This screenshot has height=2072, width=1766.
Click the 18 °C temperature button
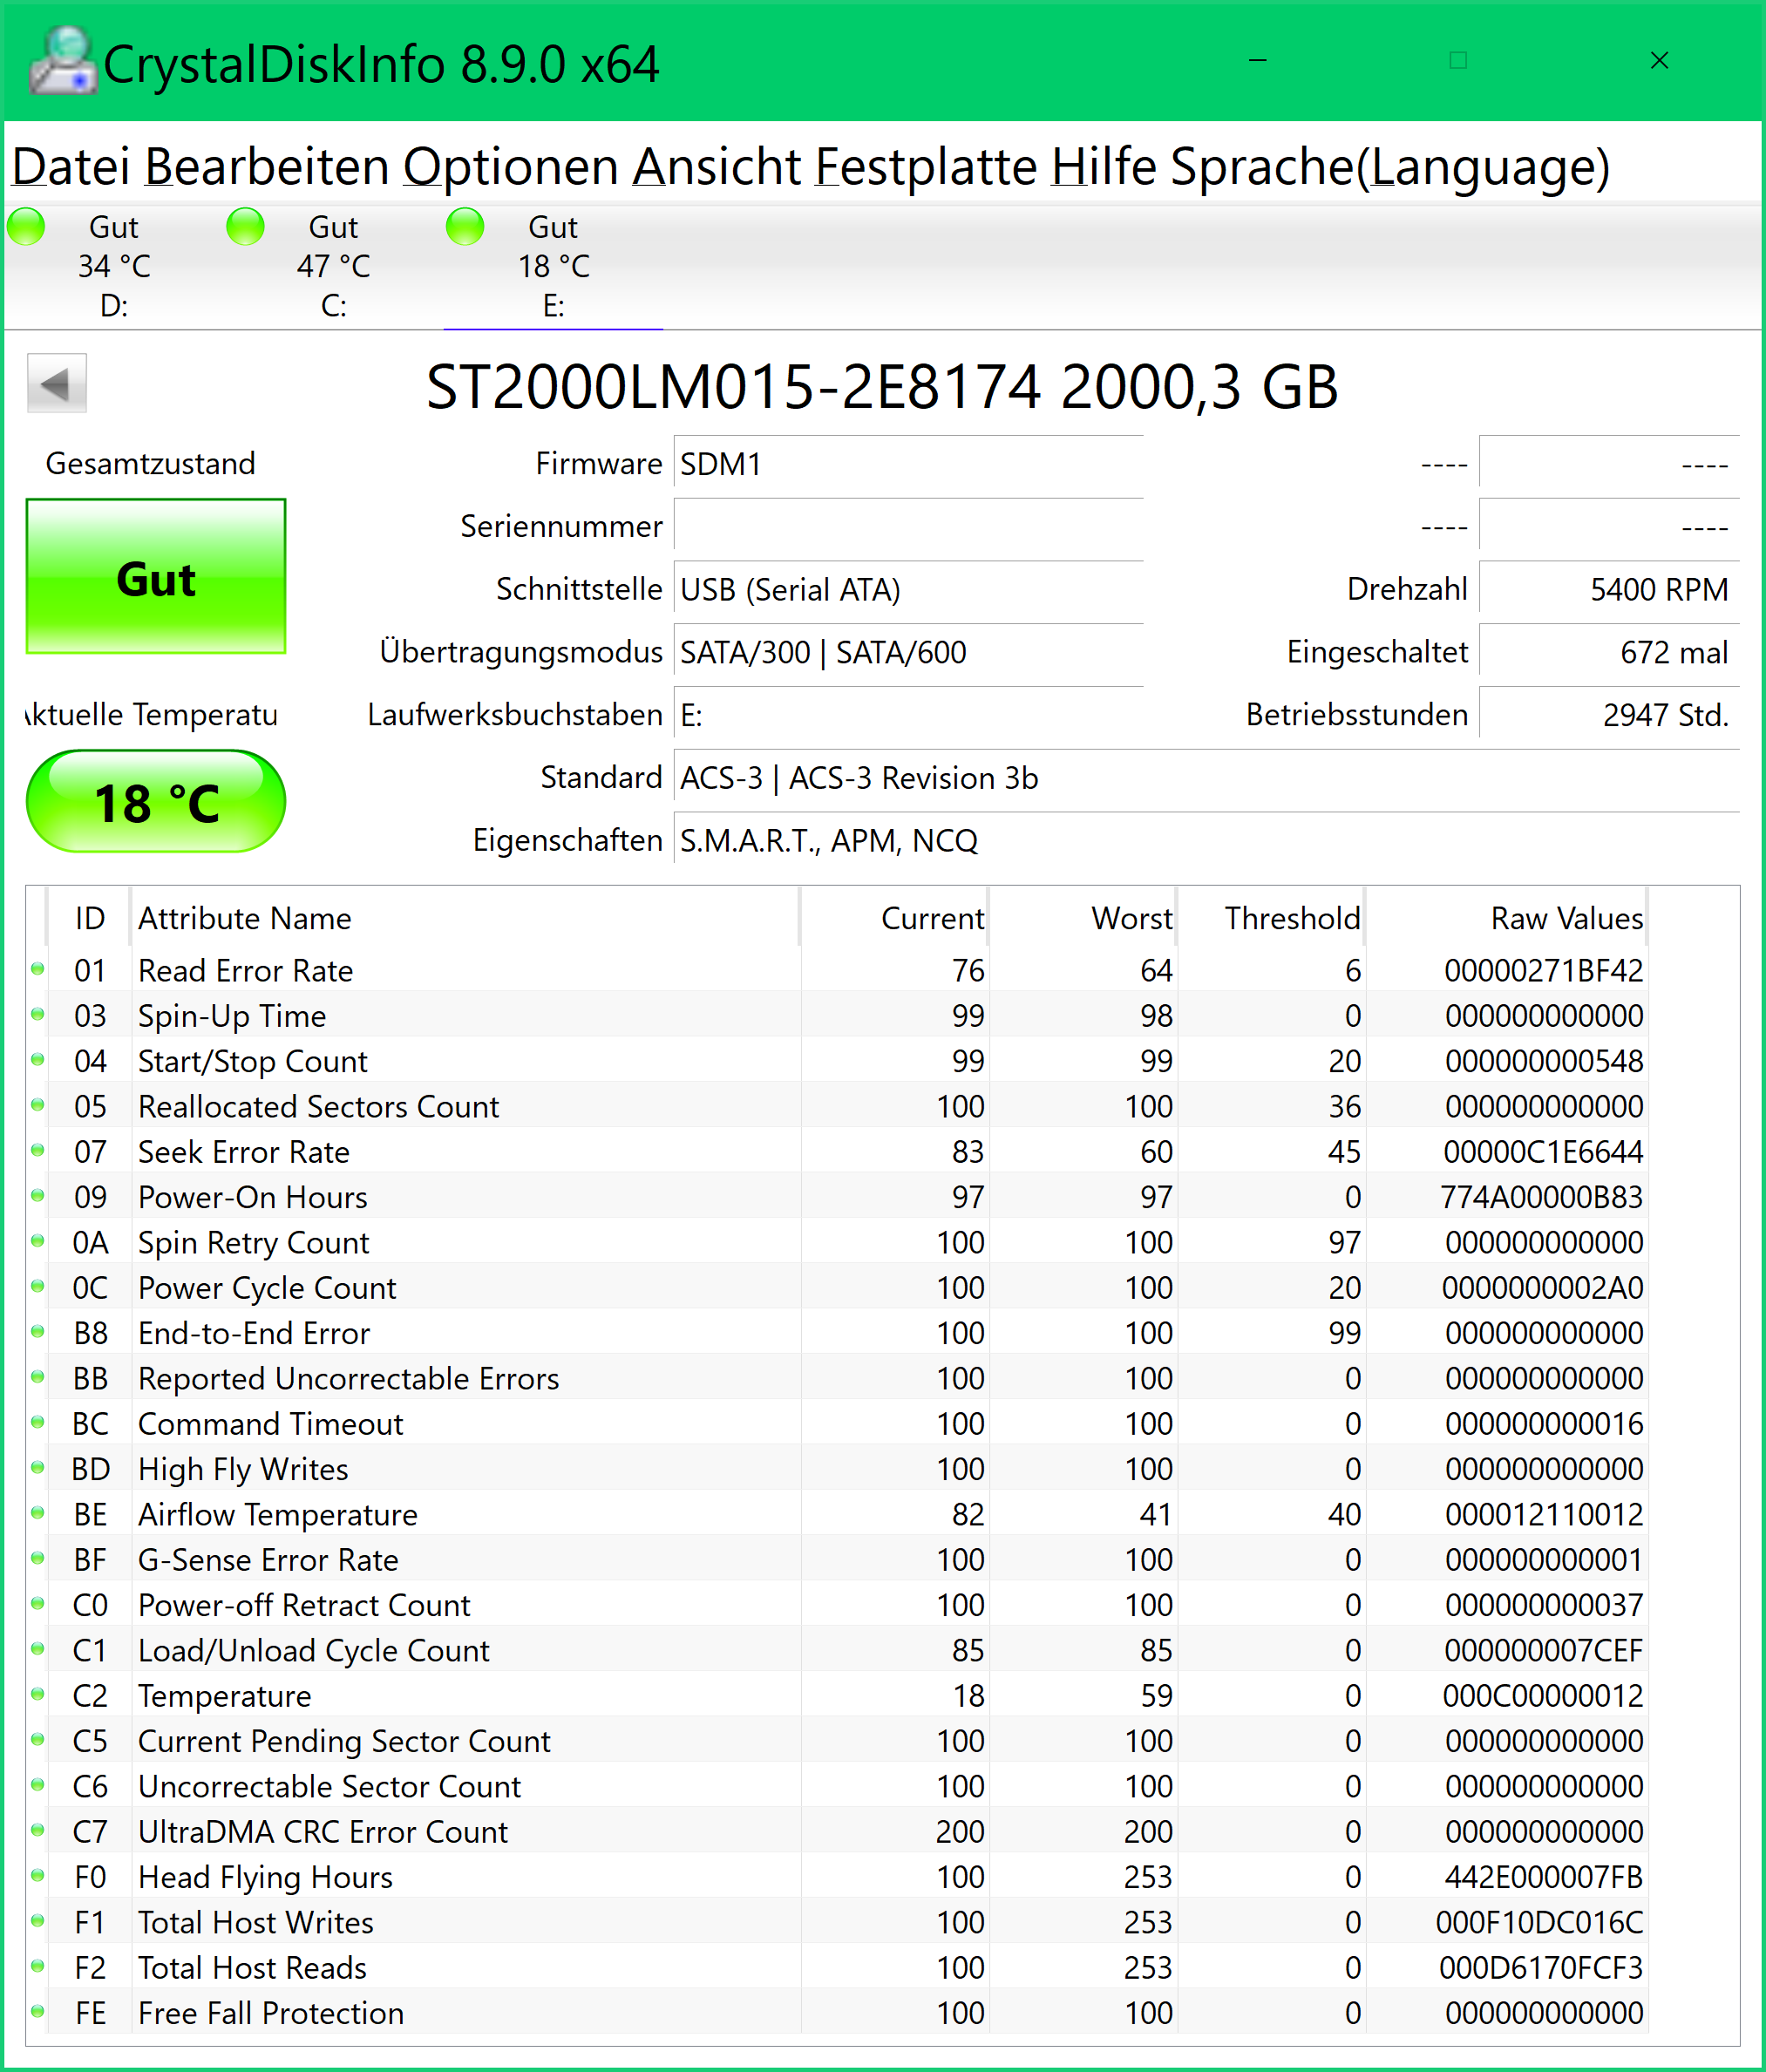(156, 802)
